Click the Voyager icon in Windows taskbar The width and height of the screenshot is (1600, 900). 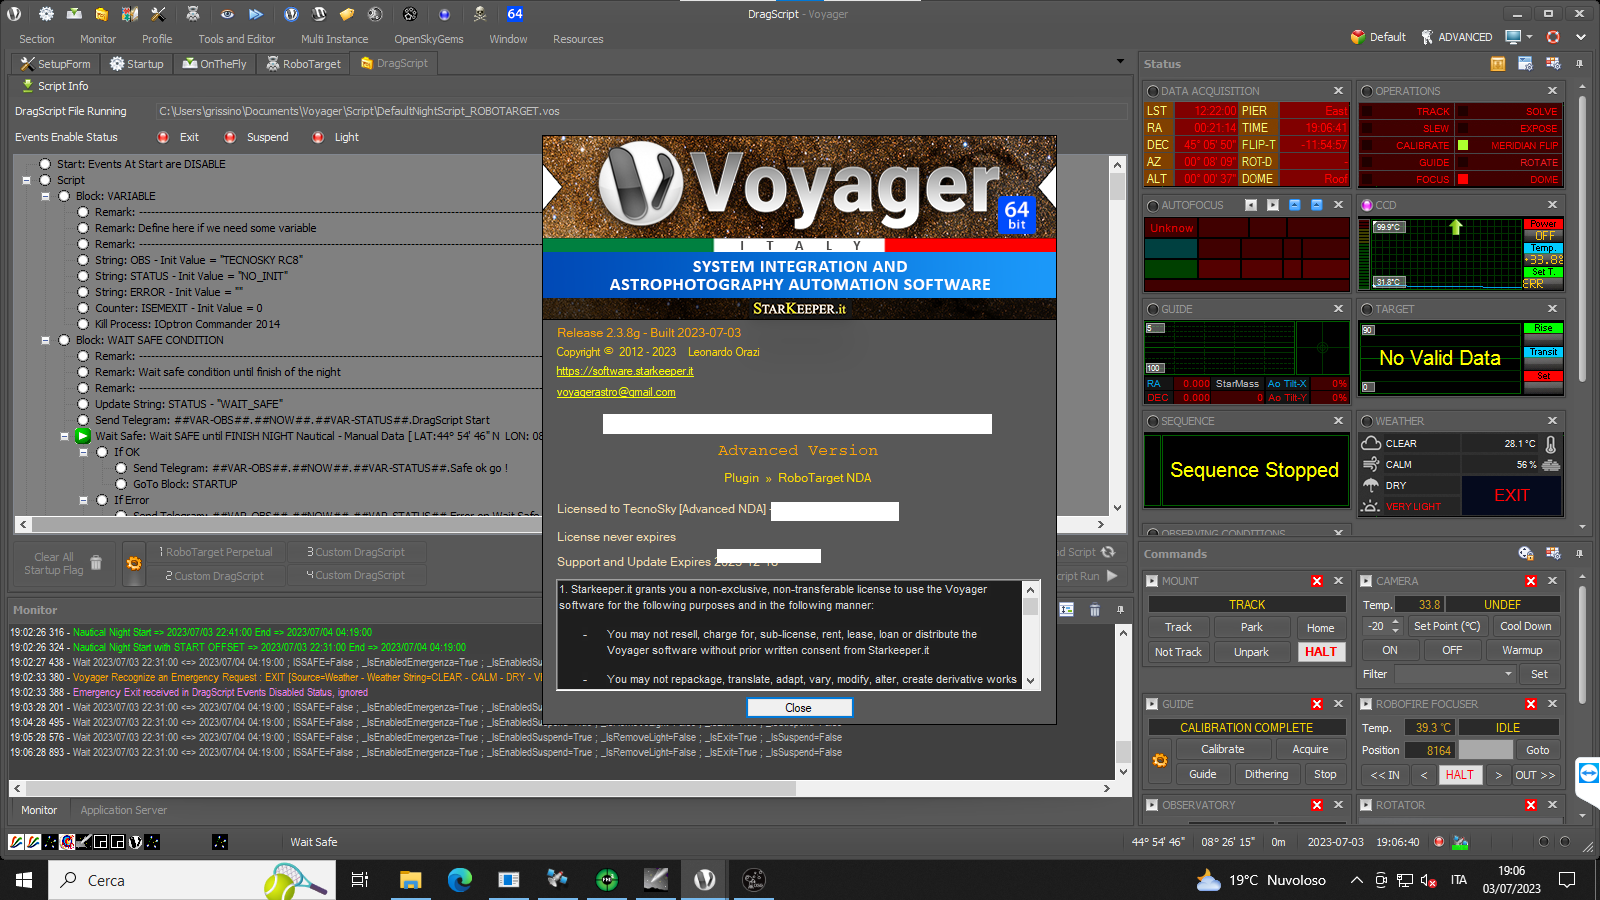705,880
